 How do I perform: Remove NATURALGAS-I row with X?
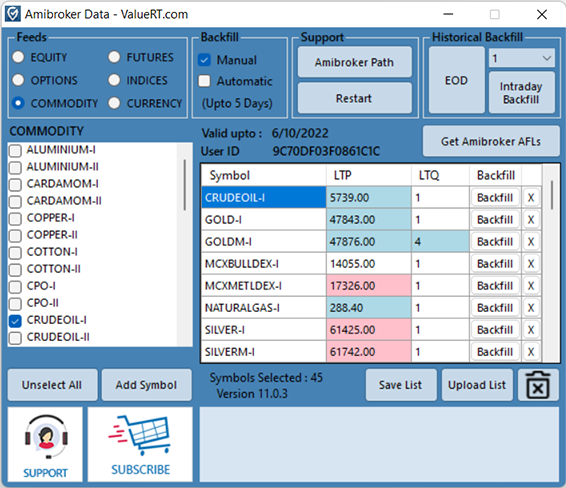point(531,308)
